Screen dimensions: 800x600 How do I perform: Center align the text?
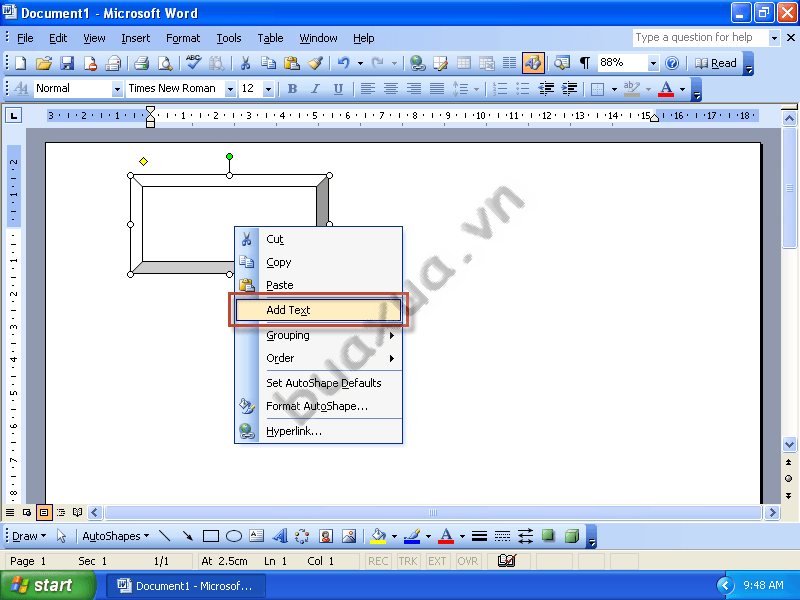[x=391, y=89]
